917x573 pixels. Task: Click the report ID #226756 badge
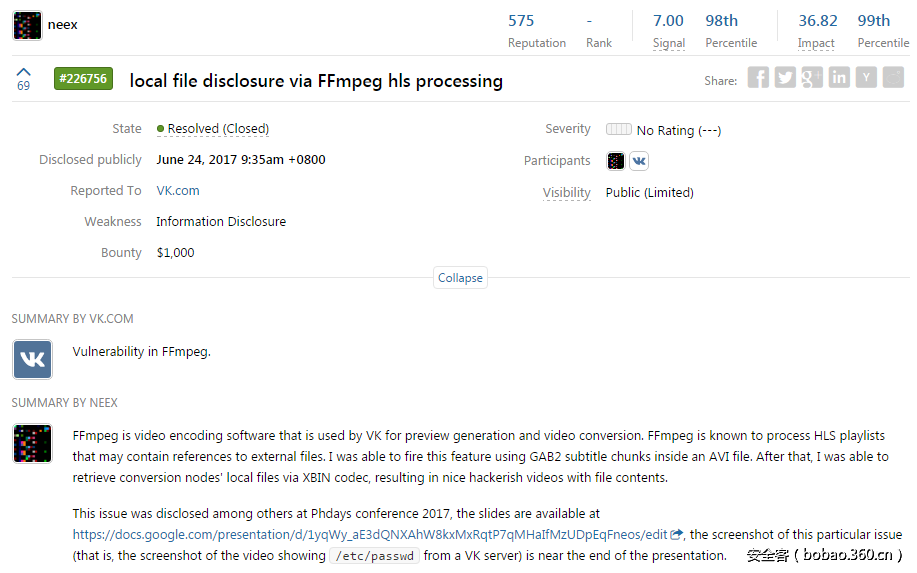[x=83, y=79]
